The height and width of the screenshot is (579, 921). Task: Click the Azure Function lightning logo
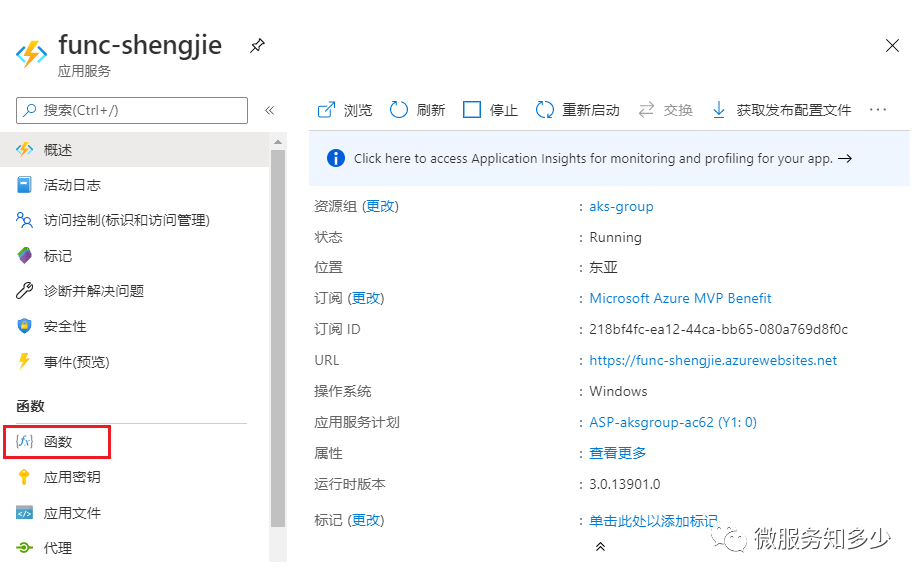pos(31,54)
